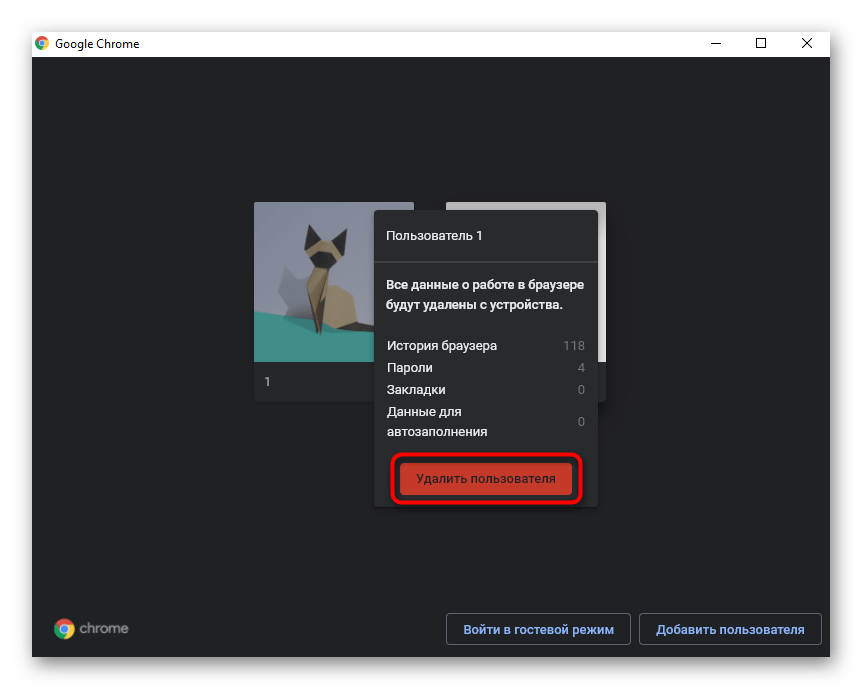Screen dimensions: 862x689
Task: Click the passwords count value 4
Action: coord(581,368)
